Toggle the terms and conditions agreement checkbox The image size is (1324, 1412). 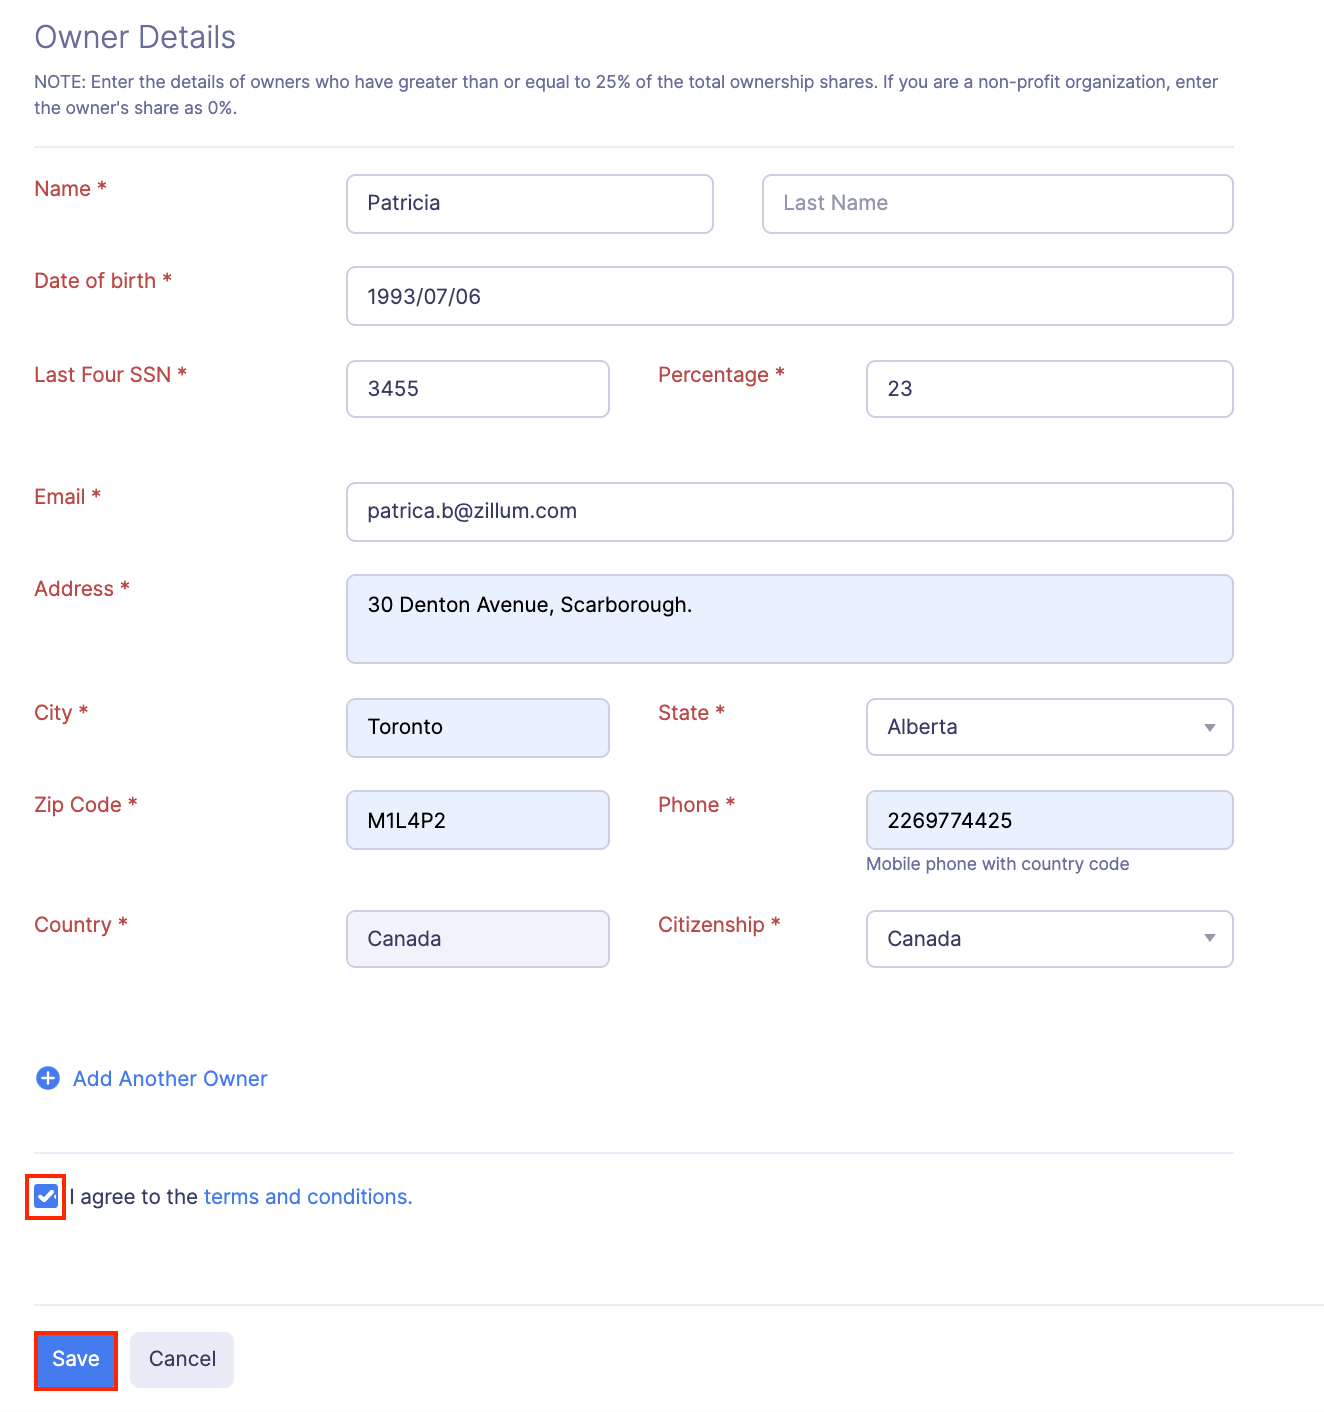tap(46, 1197)
